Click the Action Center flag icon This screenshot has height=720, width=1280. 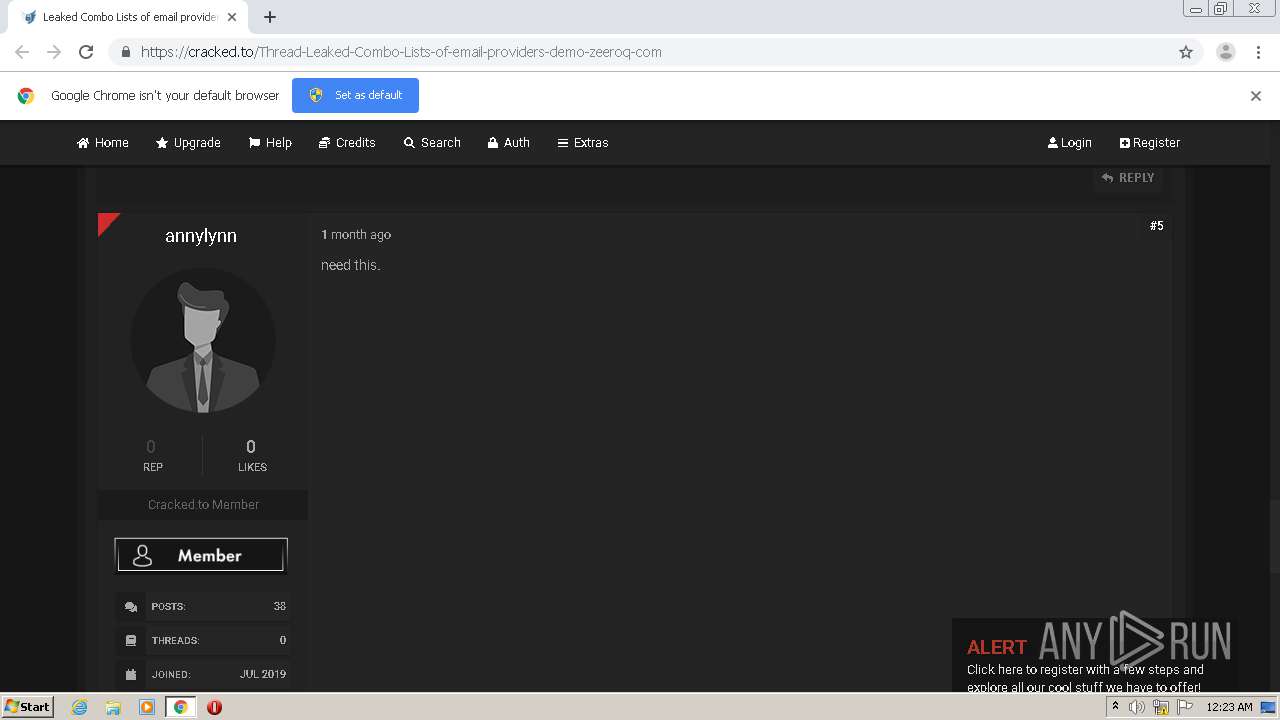(1185, 707)
